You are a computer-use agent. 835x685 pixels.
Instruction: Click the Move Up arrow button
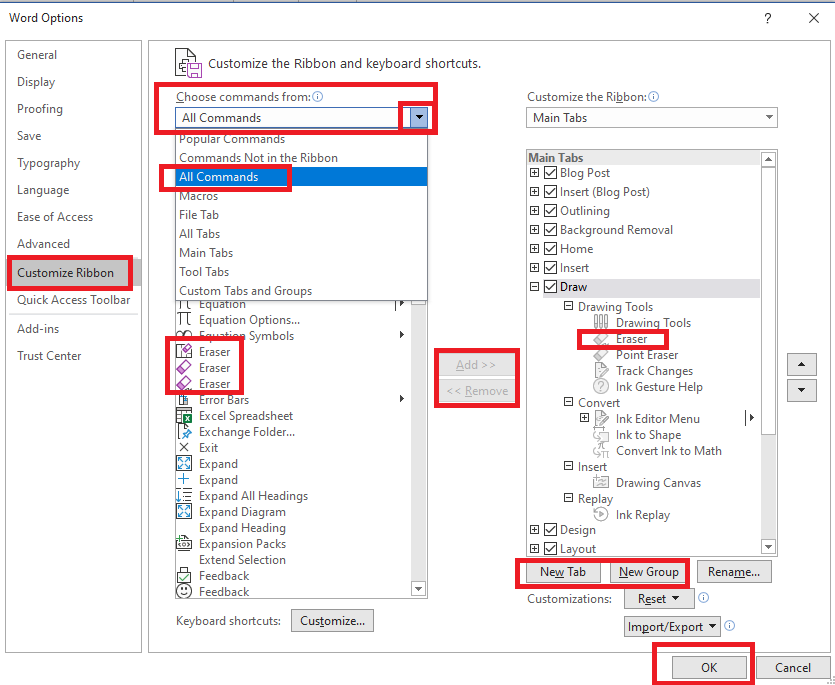tap(801, 365)
